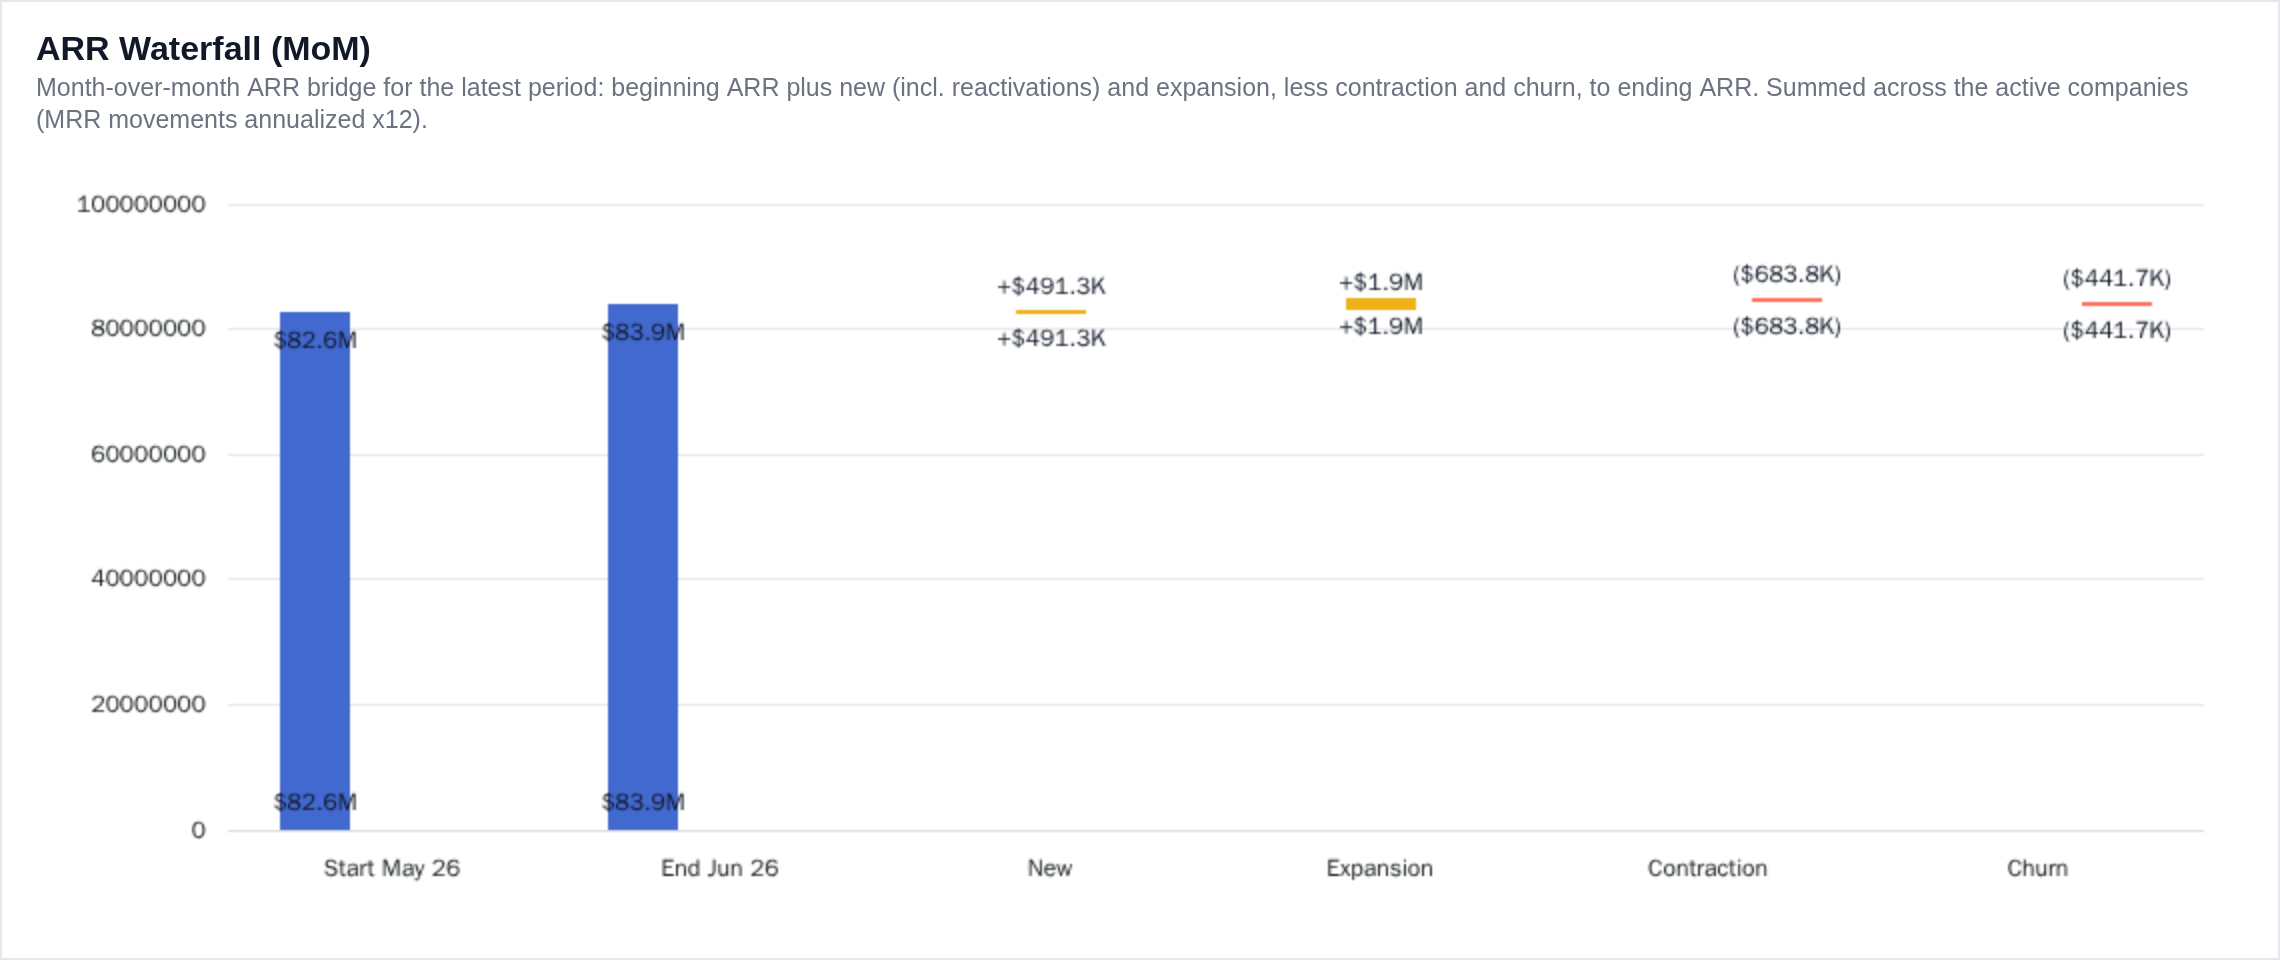The width and height of the screenshot is (2280, 960).
Task: Click the Start May 26 axis label
Action: tap(392, 868)
